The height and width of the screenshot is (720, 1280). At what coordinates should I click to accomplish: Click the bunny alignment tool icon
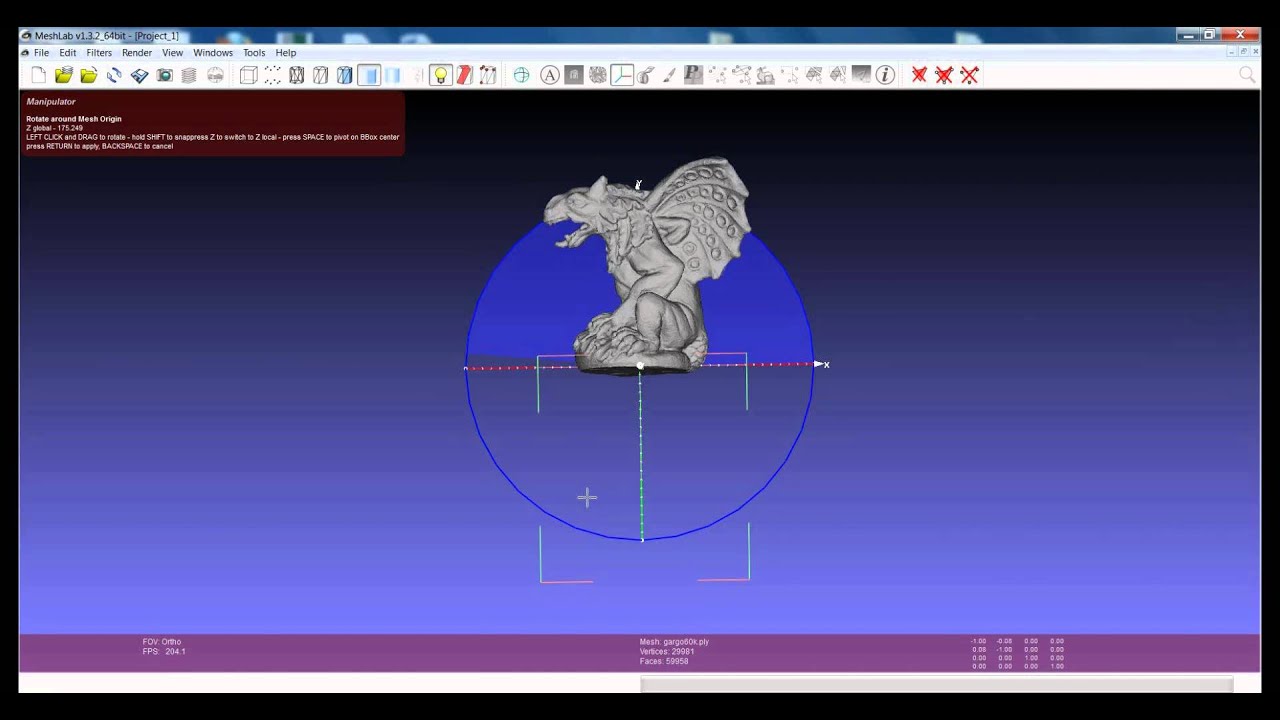765,75
